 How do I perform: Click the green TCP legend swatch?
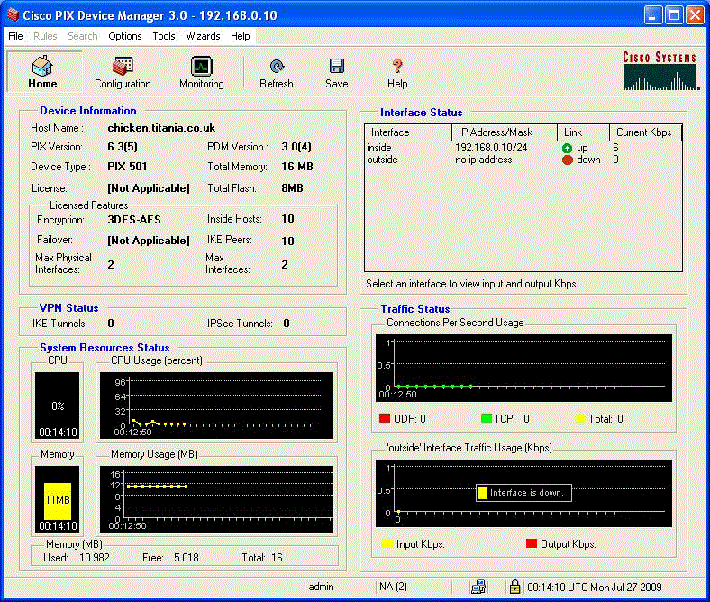[x=486, y=419]
